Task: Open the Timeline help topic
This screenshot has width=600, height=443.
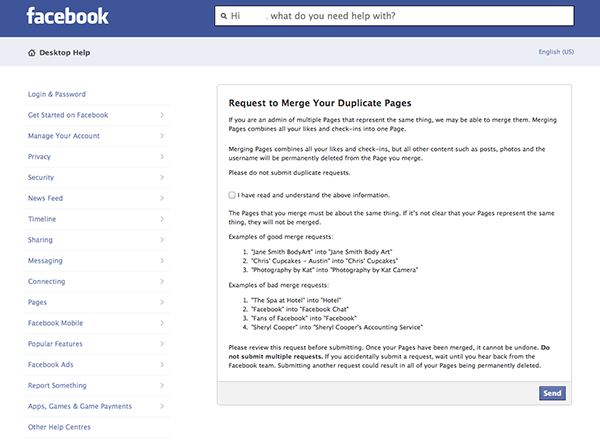Action: (42, 219)
